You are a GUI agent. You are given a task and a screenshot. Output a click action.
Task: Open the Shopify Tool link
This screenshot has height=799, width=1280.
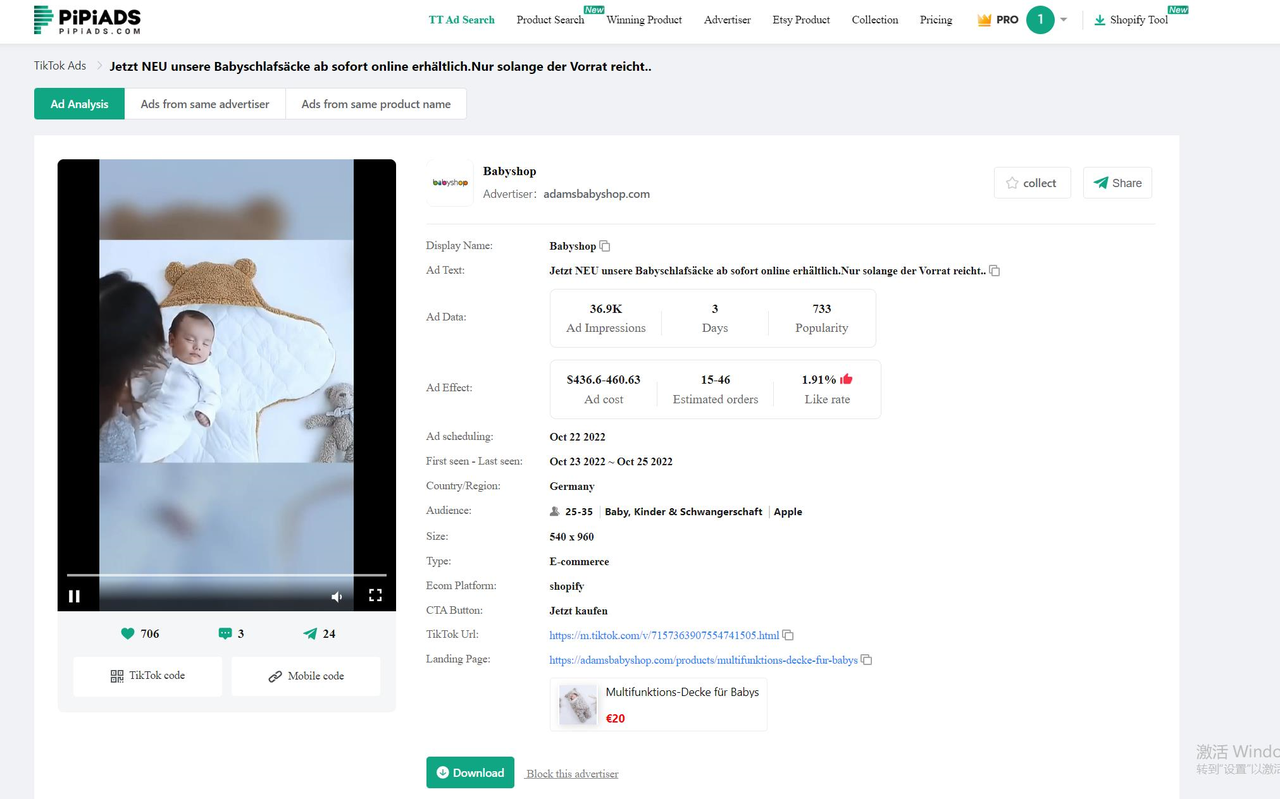[1131, 20]
